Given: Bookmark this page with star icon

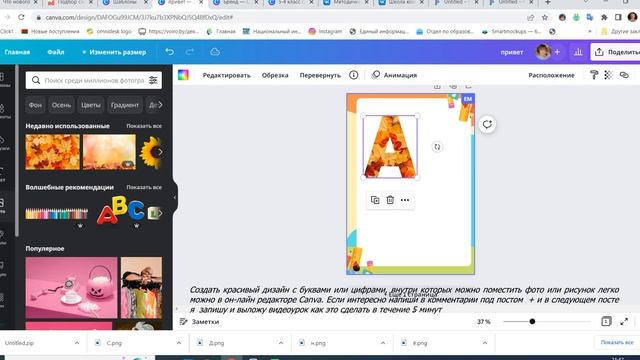Looking at the screenshot, I should (x=544, y=17).
